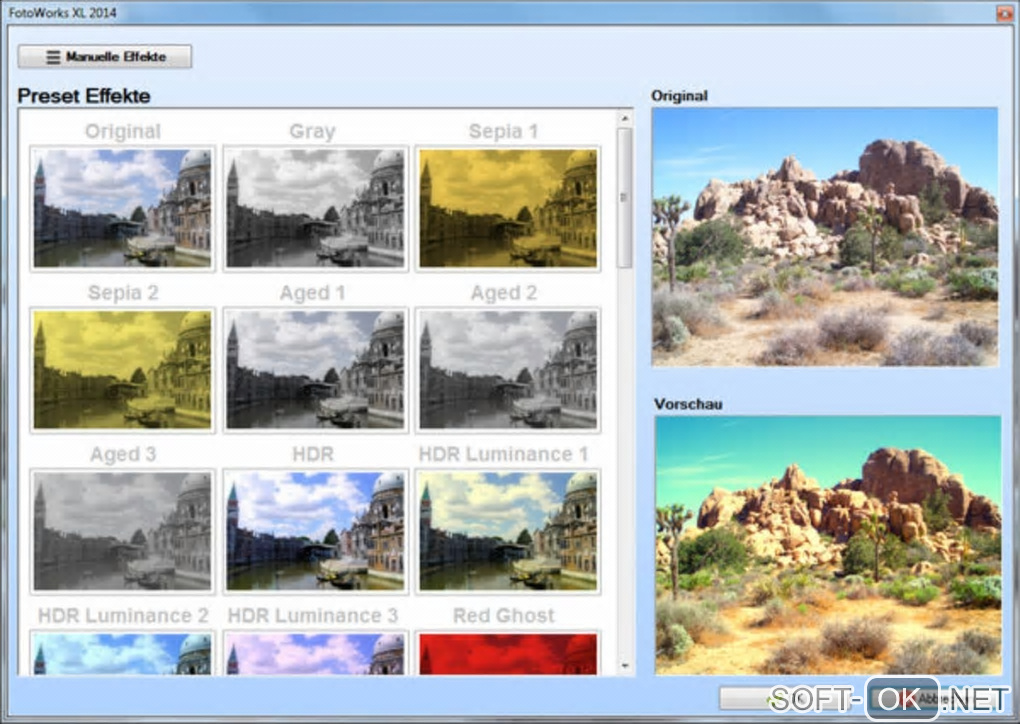1020x724 pixels.
Task: Apply the Sepia 1 preset effect
Action: pyautogui.click(x=508, y=208)
